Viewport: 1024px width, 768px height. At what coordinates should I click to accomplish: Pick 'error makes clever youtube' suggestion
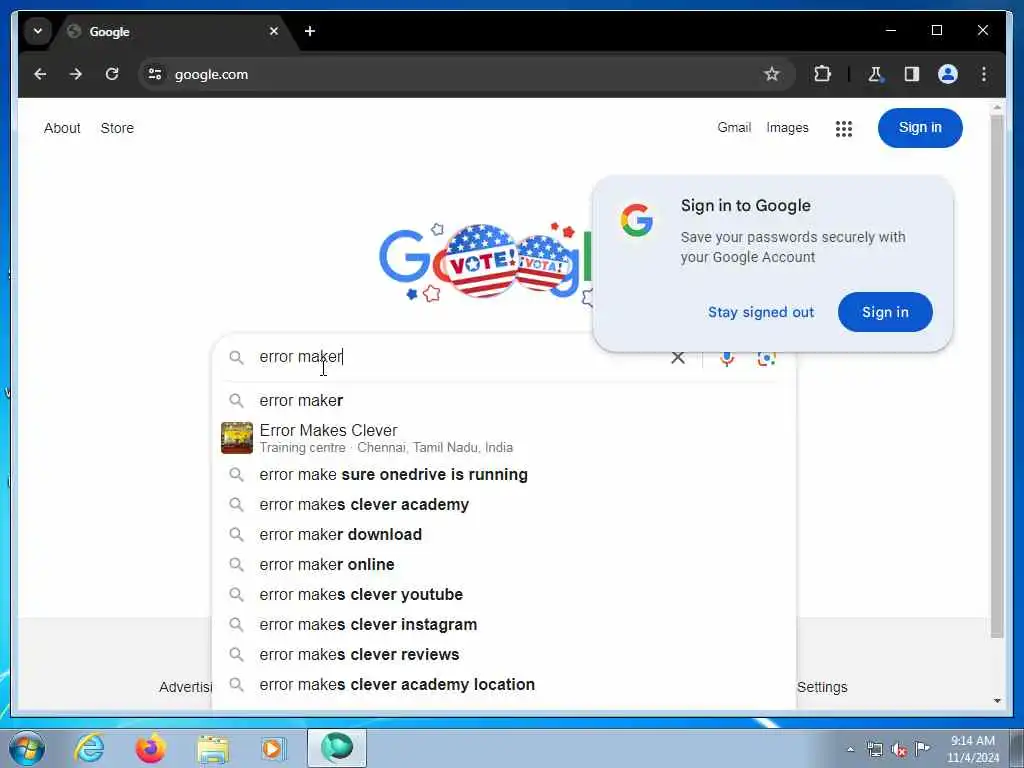click(504, 595)
